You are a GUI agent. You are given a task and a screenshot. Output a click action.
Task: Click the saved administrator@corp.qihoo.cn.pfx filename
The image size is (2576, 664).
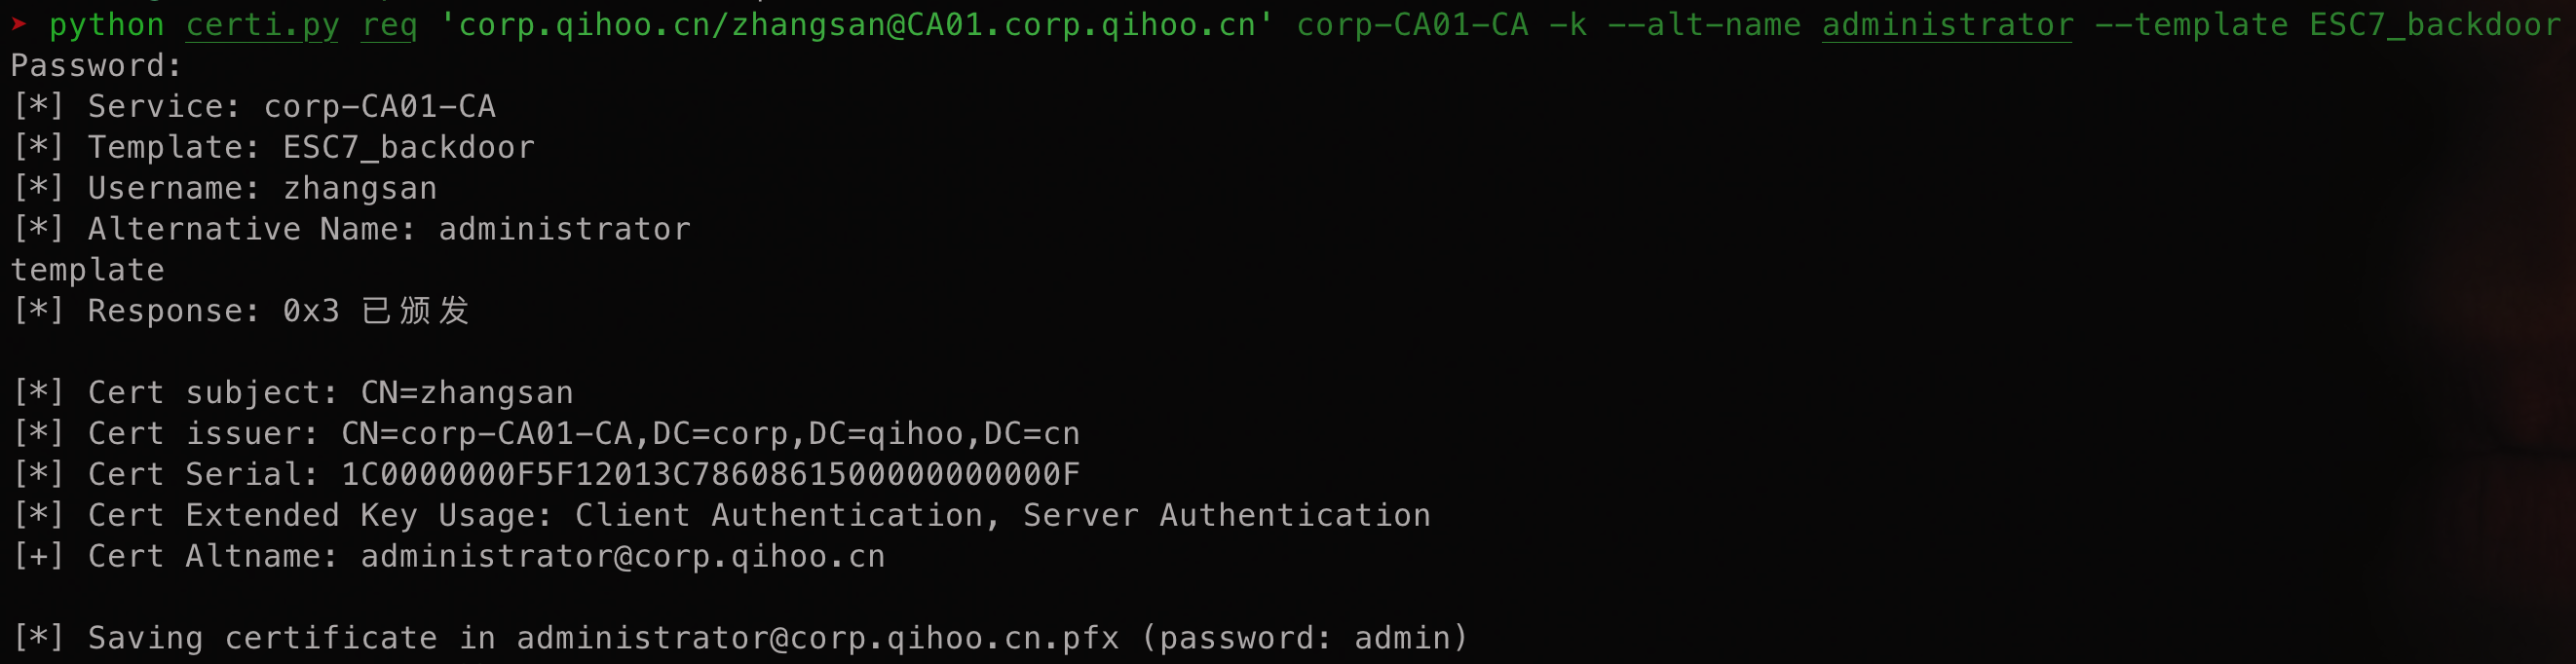[817, 638]
